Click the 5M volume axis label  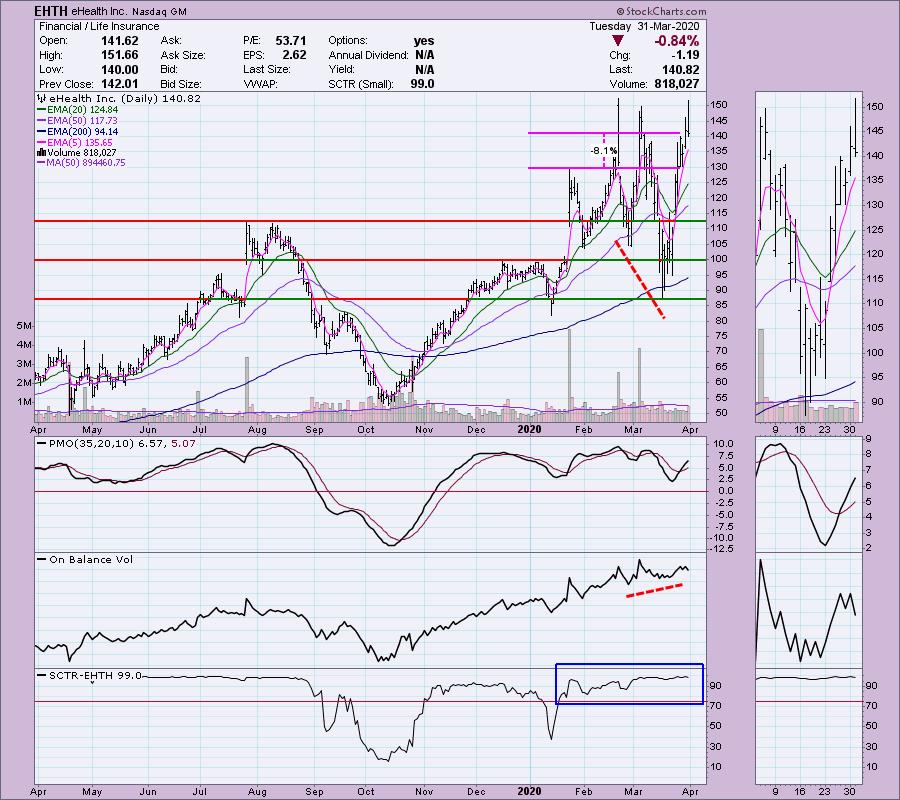[25, 326]
